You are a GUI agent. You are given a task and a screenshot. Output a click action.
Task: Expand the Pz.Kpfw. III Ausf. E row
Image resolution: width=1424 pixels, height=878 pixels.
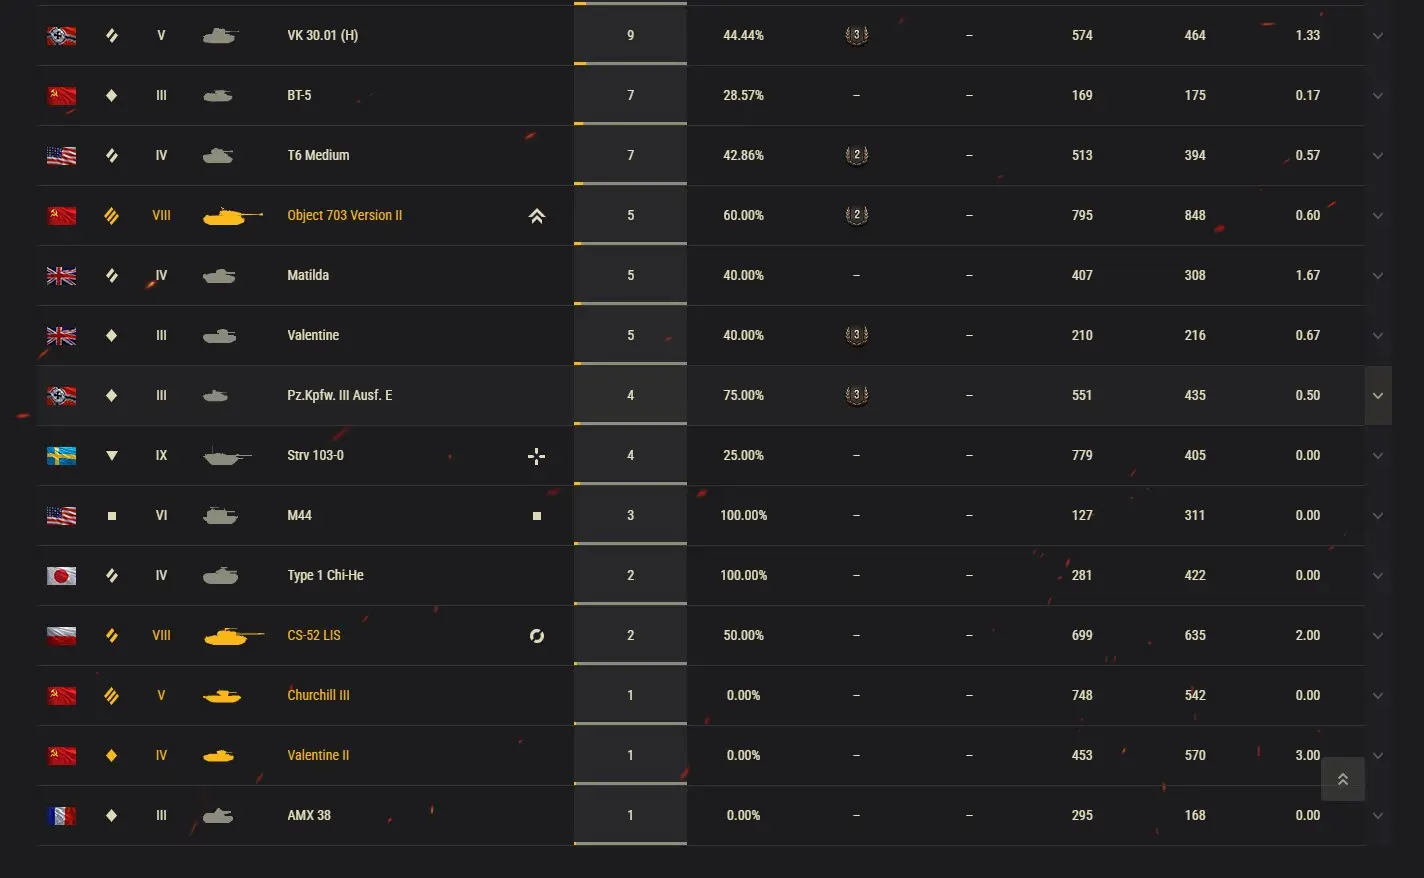tap(1378, 396)
